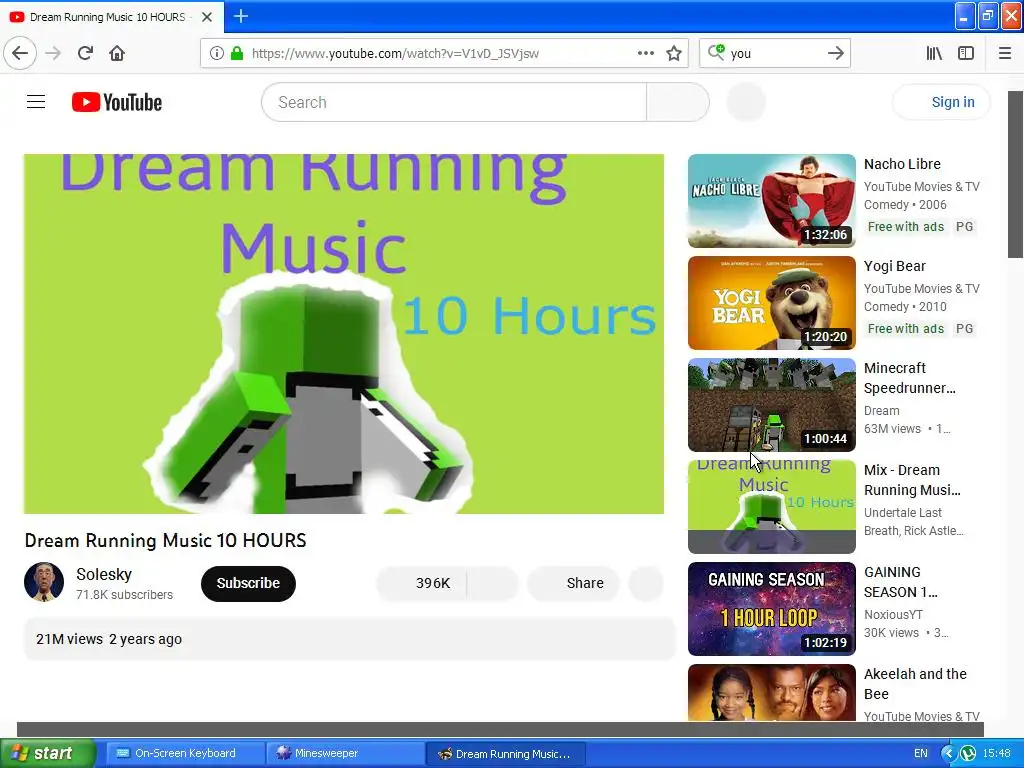Open the YouTube guide hamburger menu
The height and width of the screenshot is (768, 1024).
point(36,102)
